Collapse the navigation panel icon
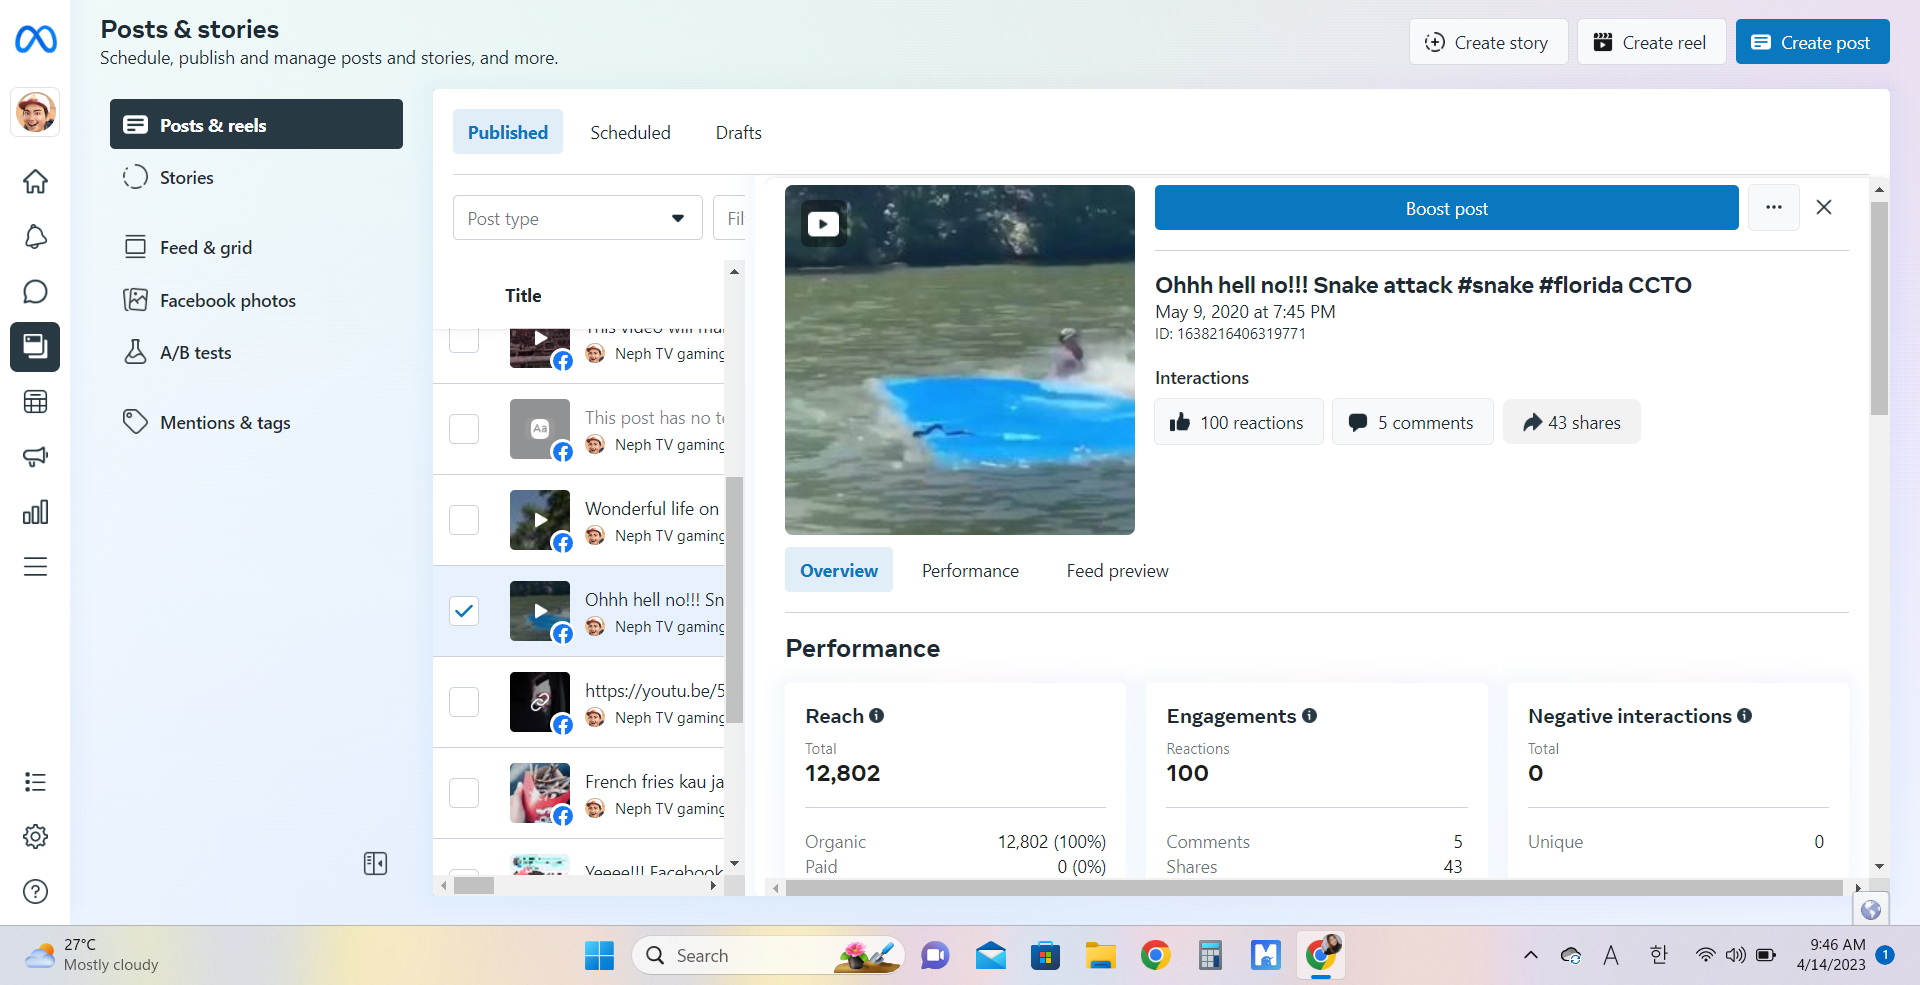Screen dimensions: 1920x985 [x=375, y=864]
